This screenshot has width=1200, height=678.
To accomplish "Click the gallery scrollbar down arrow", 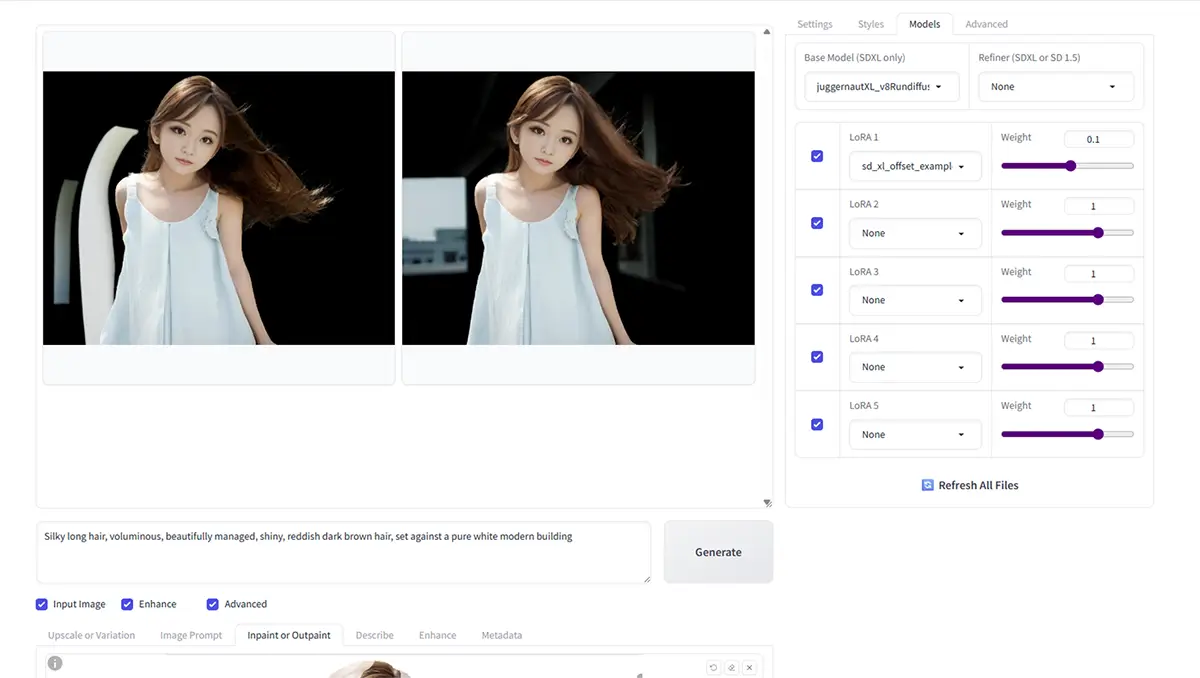I will (x=767, y=503).
